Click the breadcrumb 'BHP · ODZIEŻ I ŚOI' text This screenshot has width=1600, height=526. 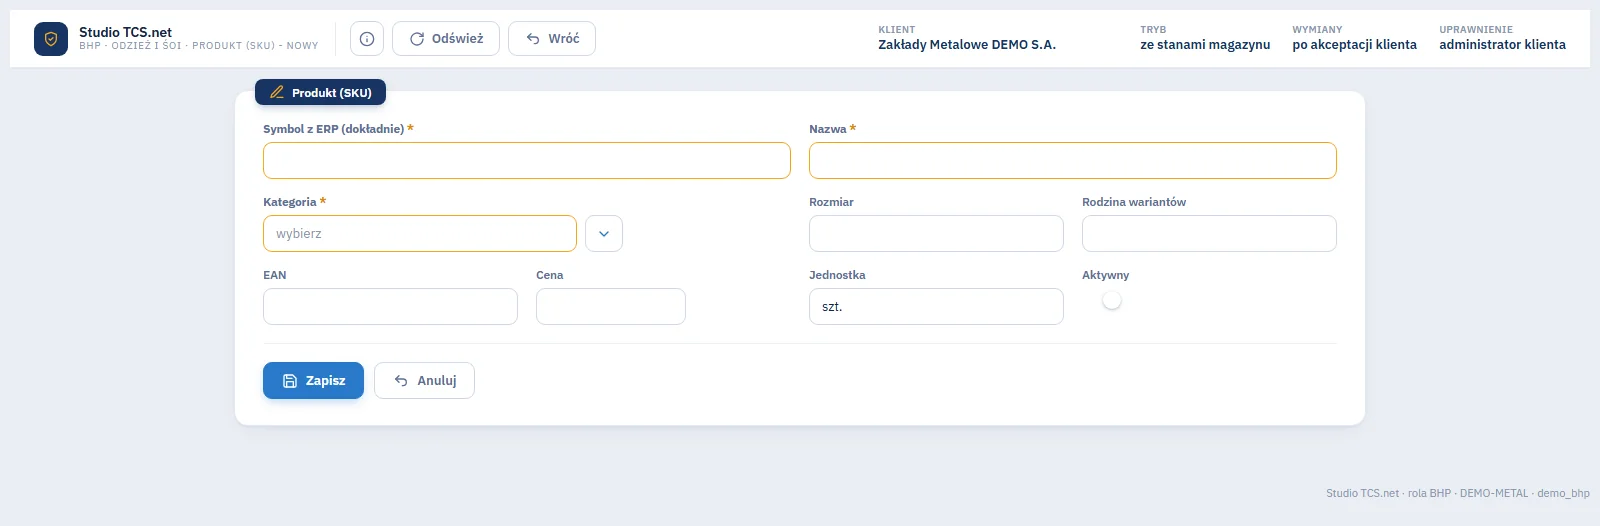click(x=130, y=46)
